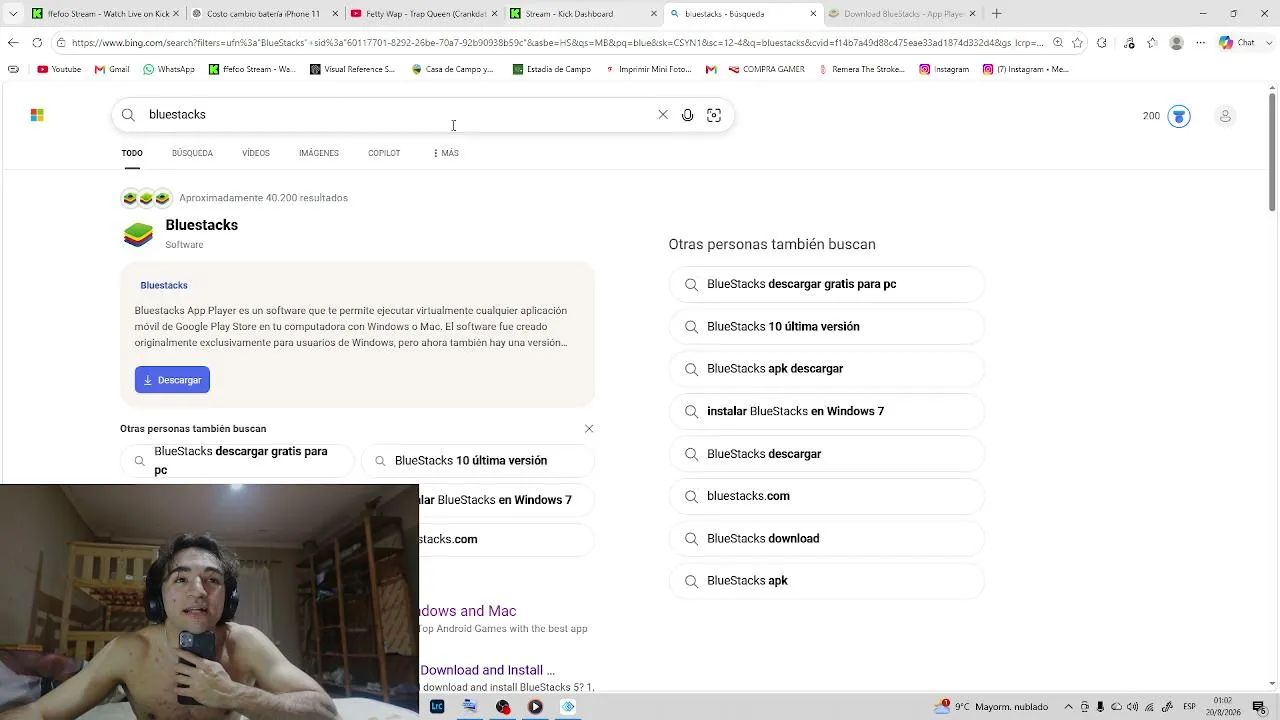Image resolution: width=1280 pixels, height=720 pixels.
Task: Open the Gmail bookmark
Action: click(x=112, y=69)
